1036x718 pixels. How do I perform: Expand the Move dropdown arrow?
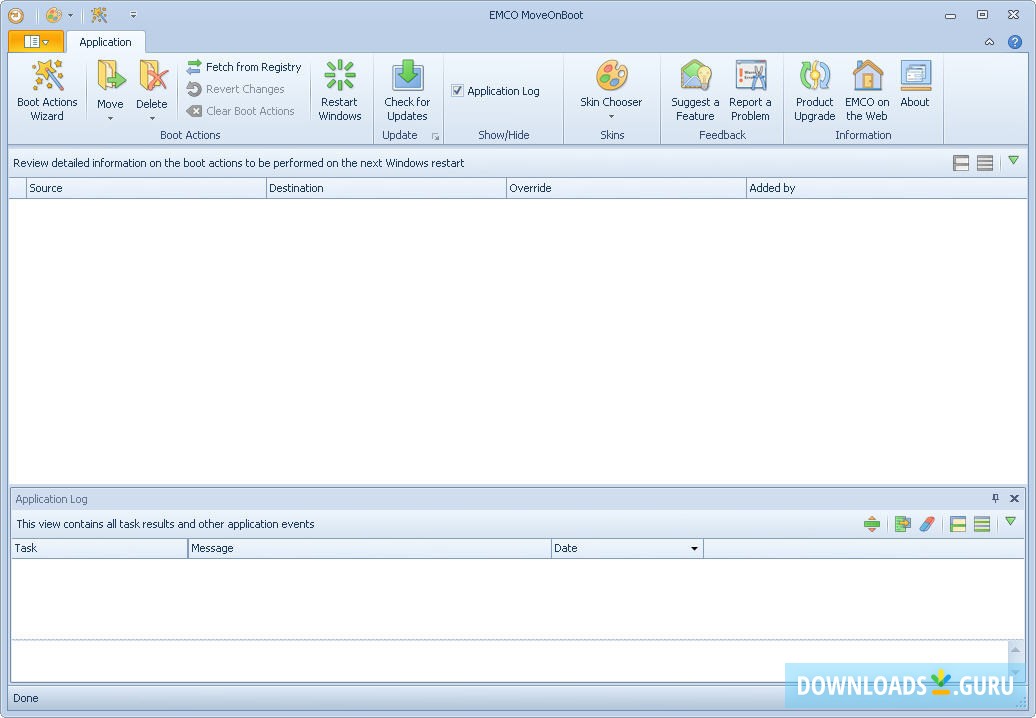[110, 118]
